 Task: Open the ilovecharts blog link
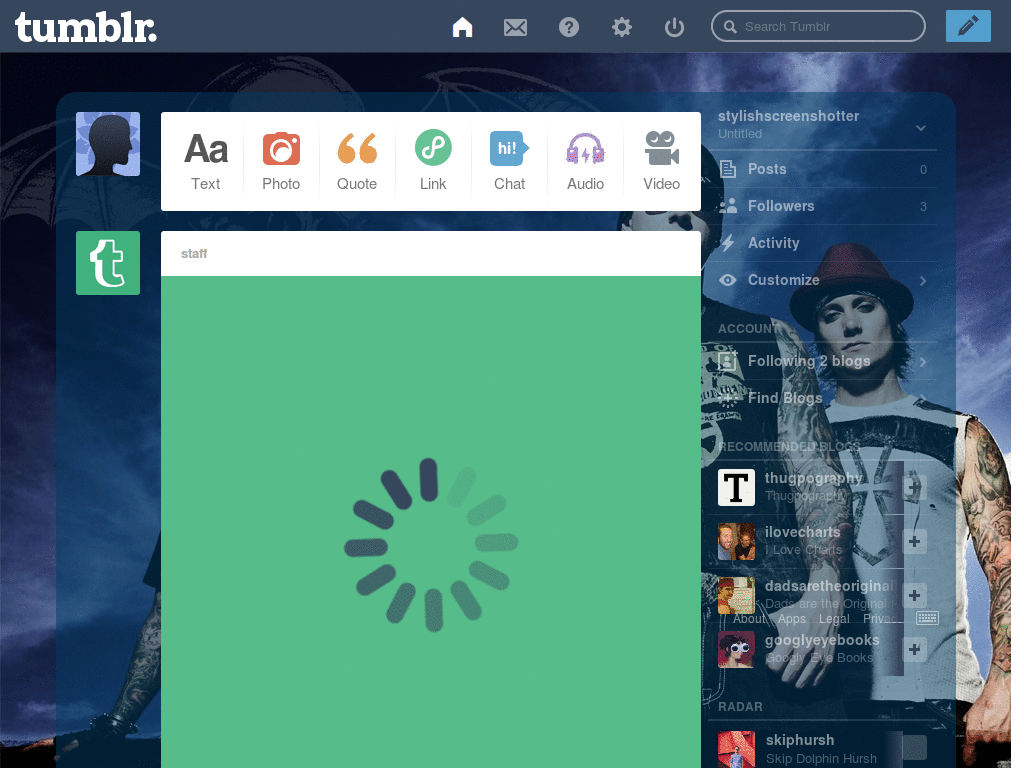tap(802, 532)
